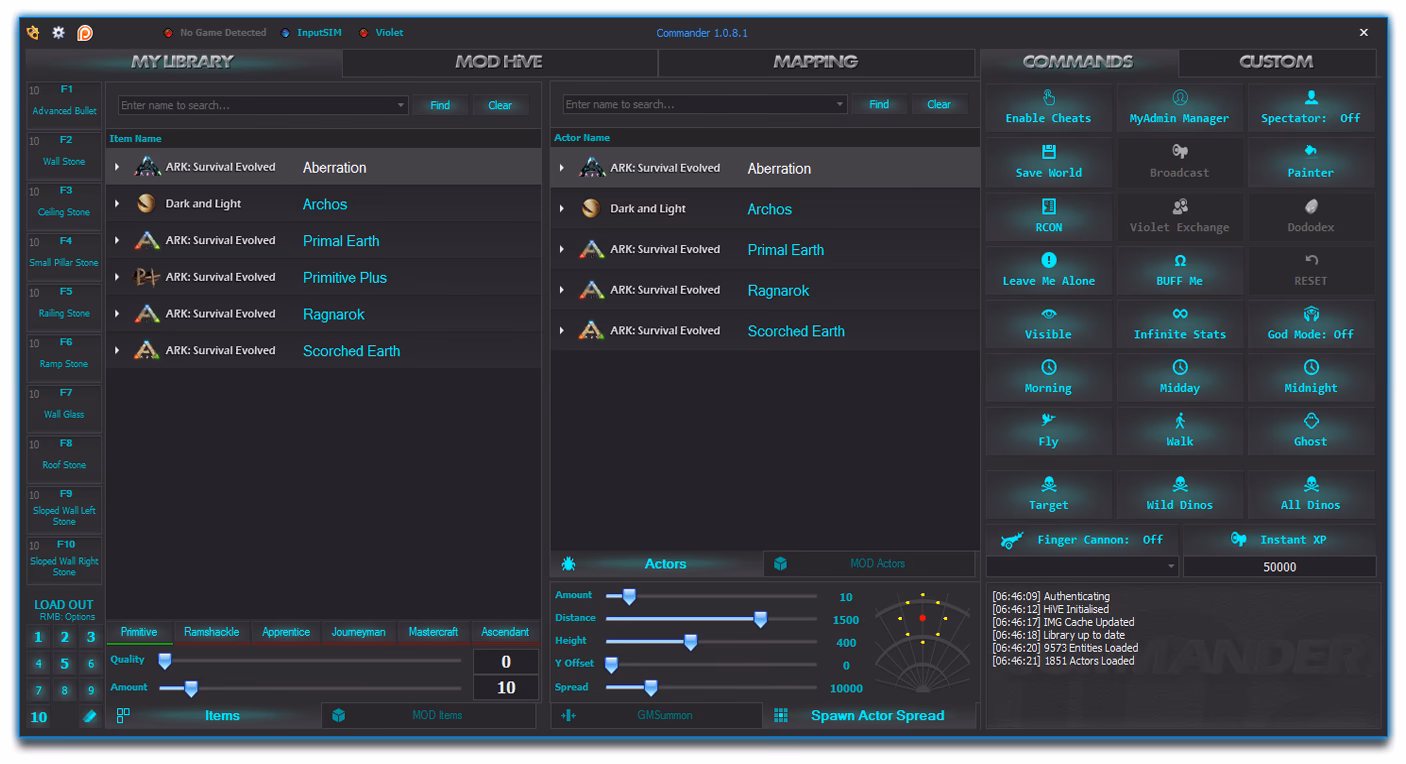Select the Mastercraft quality option
The width and height of the screenshot is (1406, 764).
coord(433,632)
